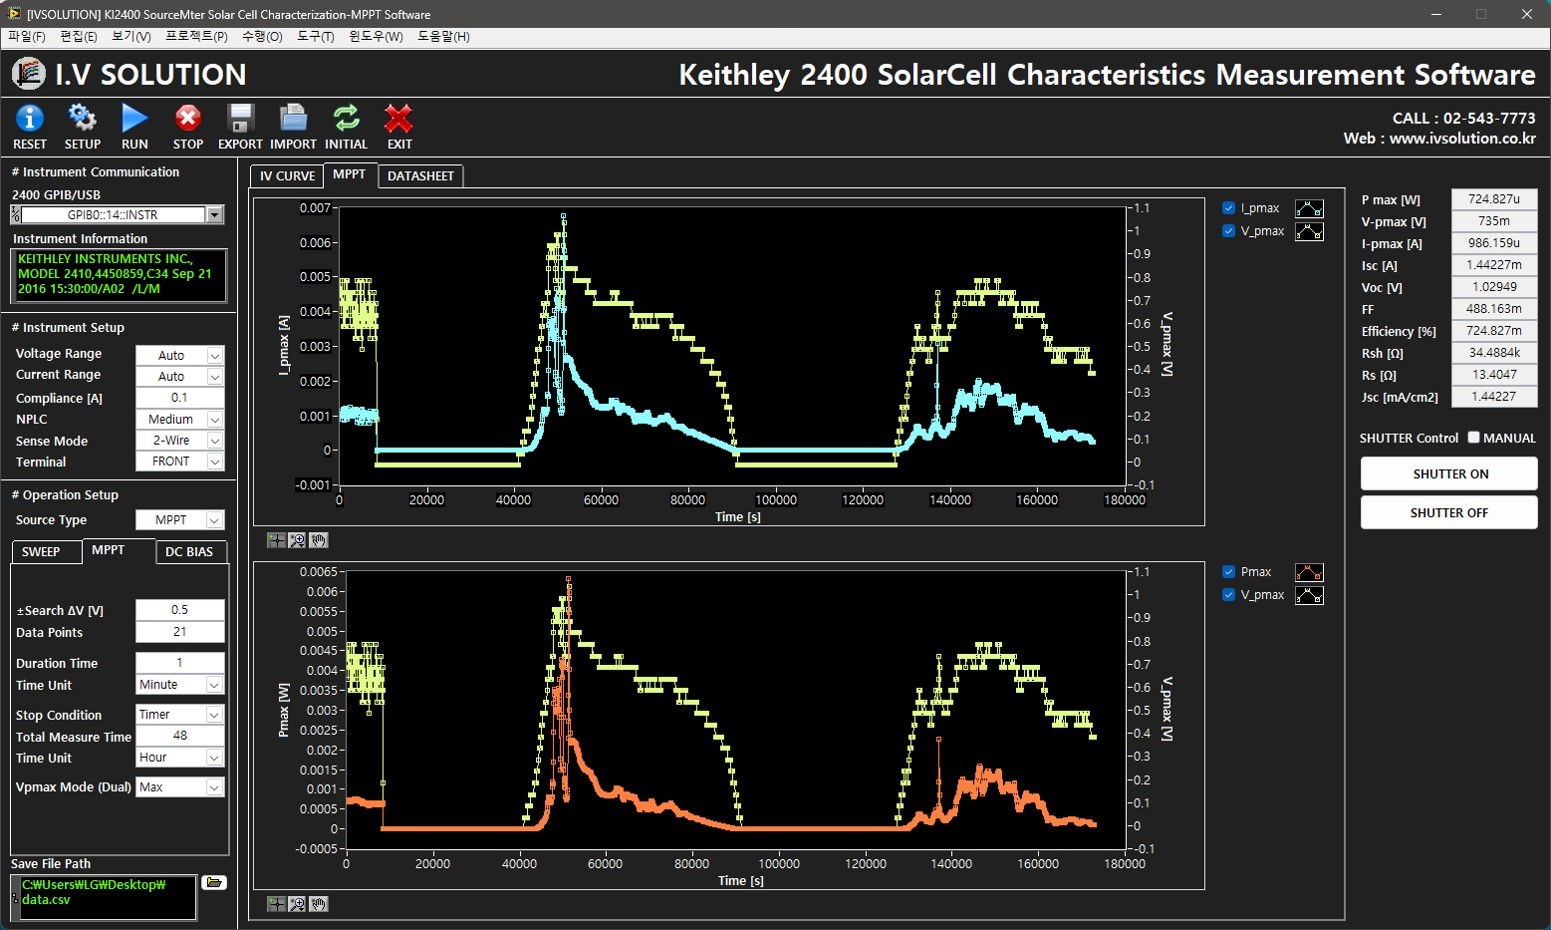The height and width of the screenshot is (930, 1551).
Task: Open the bottom graph V_pmax plot style icon
Action: [x=1309, y=595]
